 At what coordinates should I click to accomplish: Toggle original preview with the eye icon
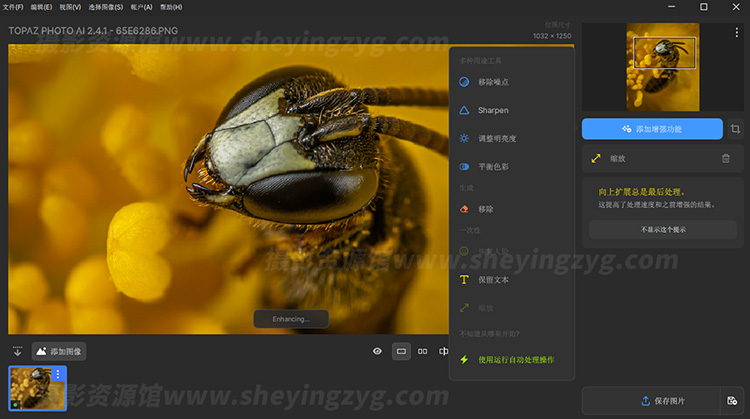coord(377,351)
